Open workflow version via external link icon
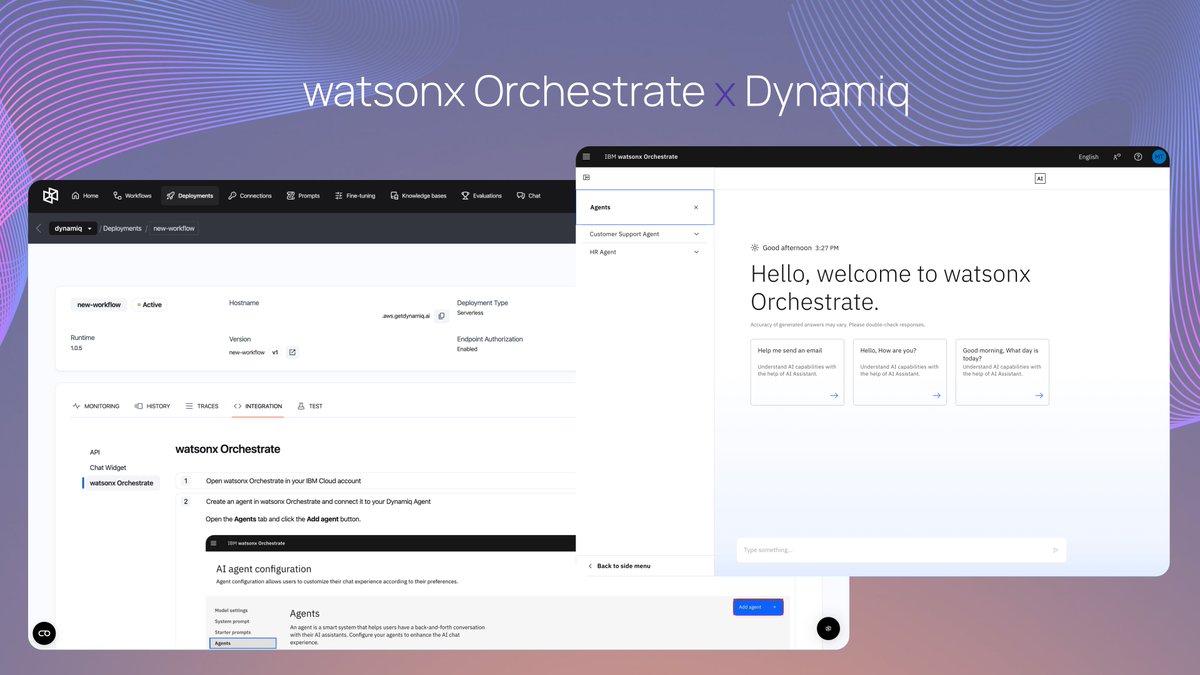This screenshot has height=675, width=1200. pos(292,352)
